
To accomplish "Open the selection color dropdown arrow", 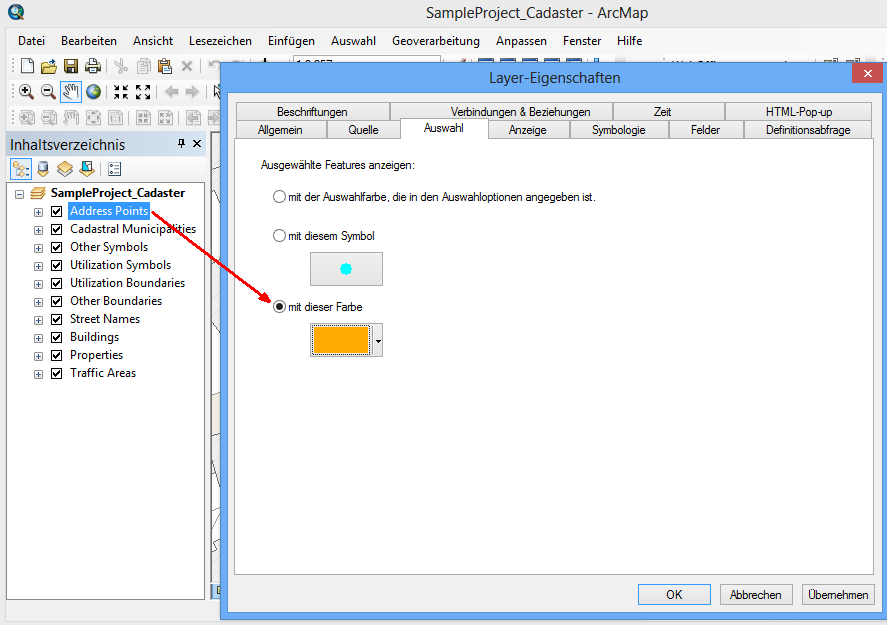I will tap(377, 340).
